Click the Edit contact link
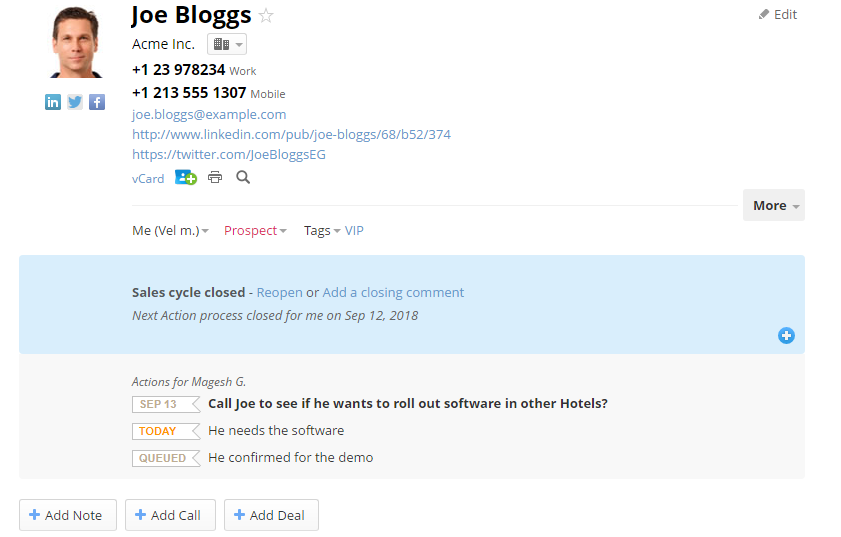 [778, 15]
